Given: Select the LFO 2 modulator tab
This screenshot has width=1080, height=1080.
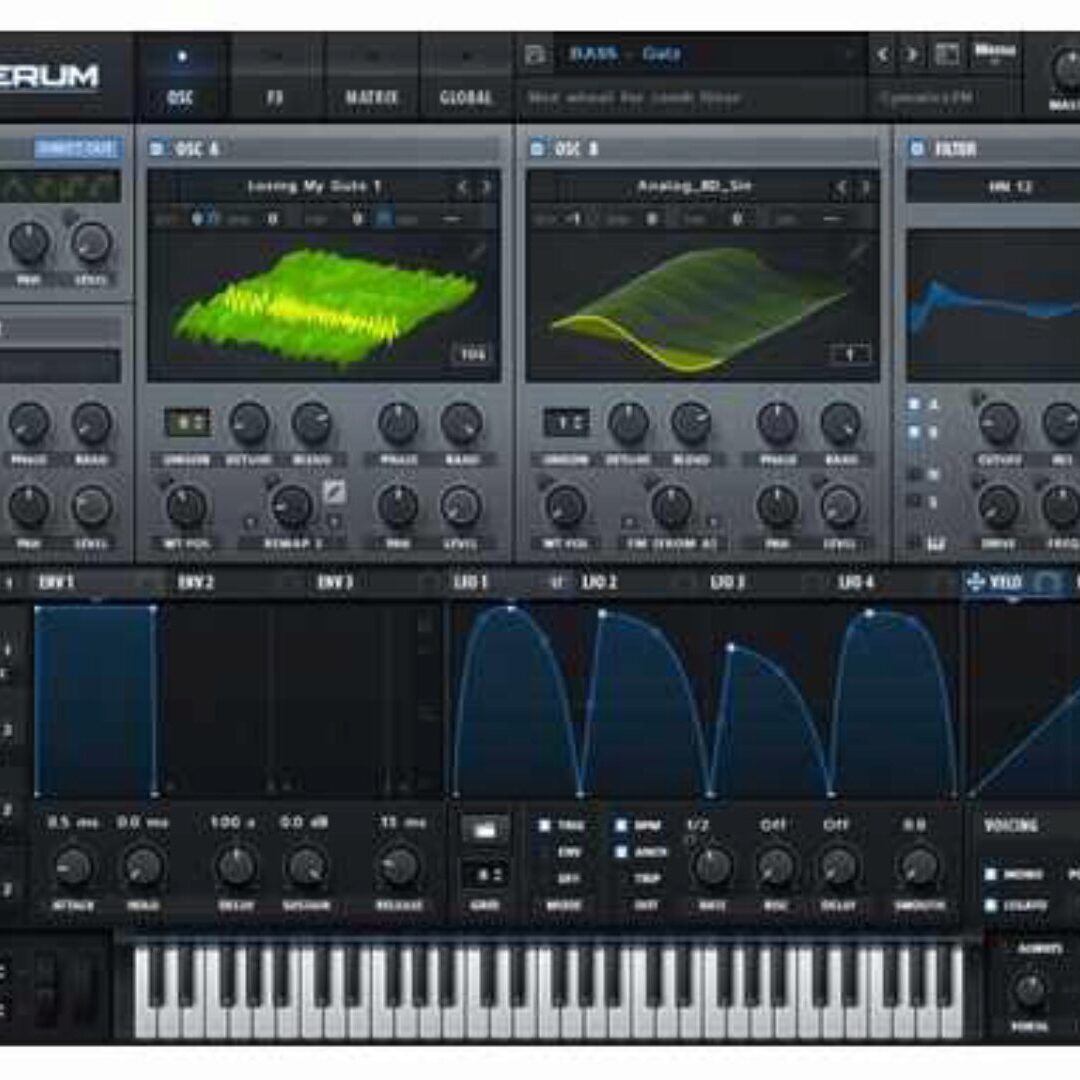Looking at the screenshot, I should pos(598,582).
